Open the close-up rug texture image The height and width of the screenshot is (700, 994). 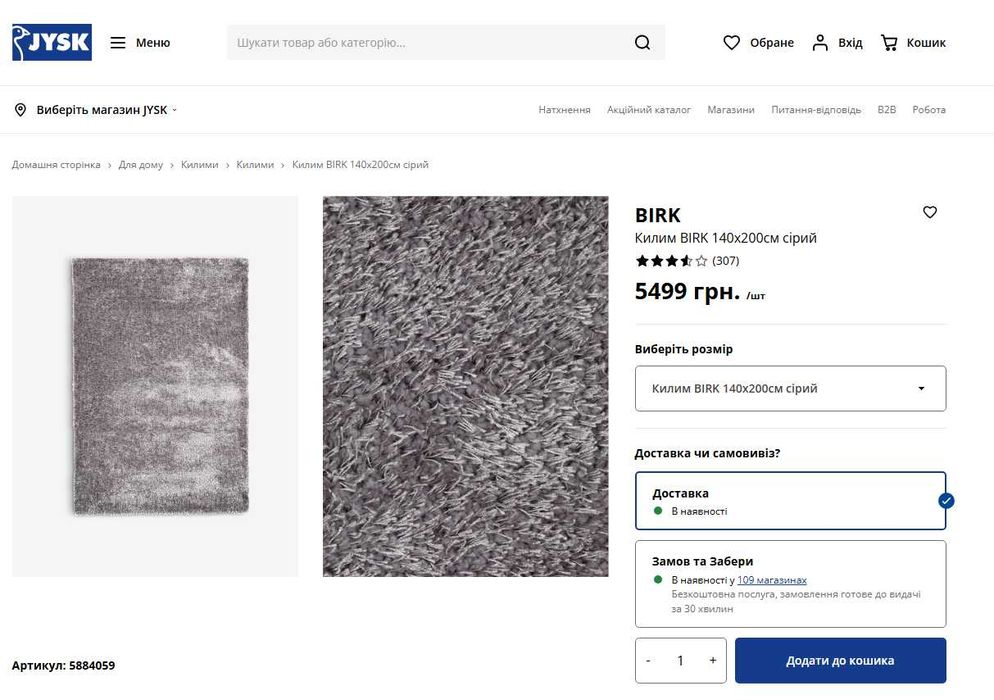(x=465, y=386)
